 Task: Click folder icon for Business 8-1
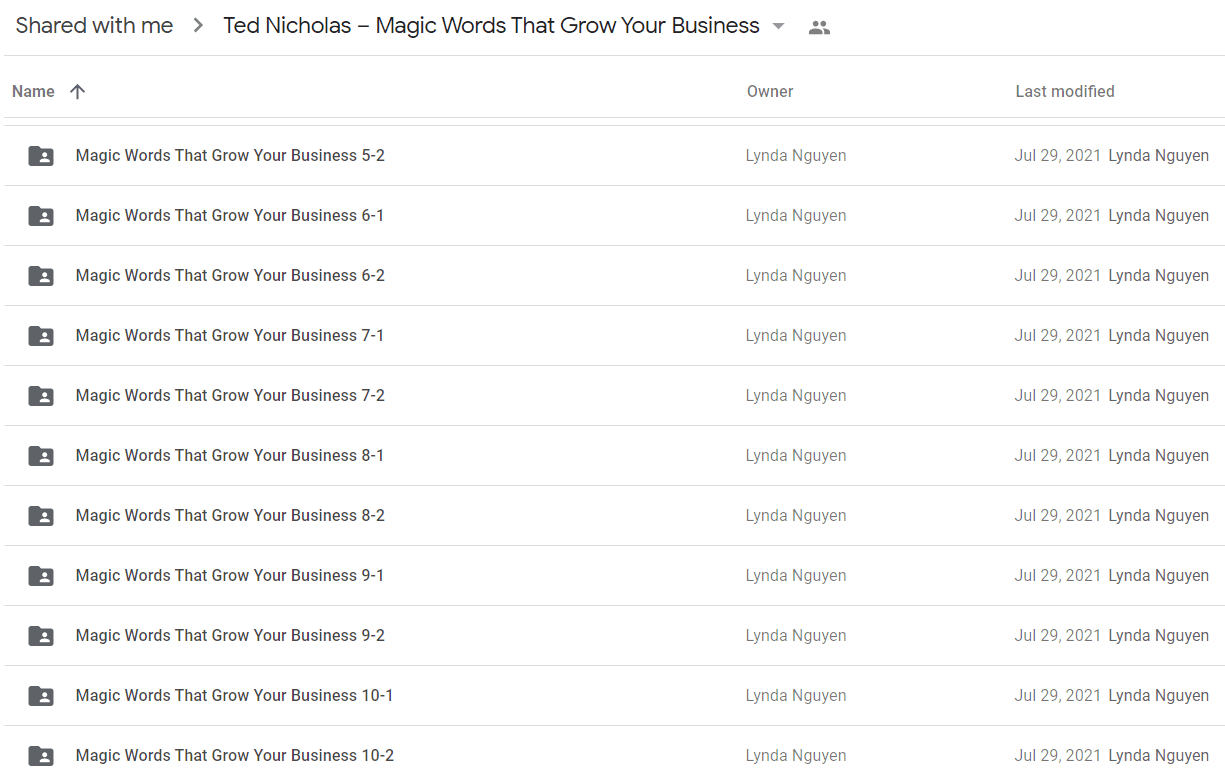41,456
